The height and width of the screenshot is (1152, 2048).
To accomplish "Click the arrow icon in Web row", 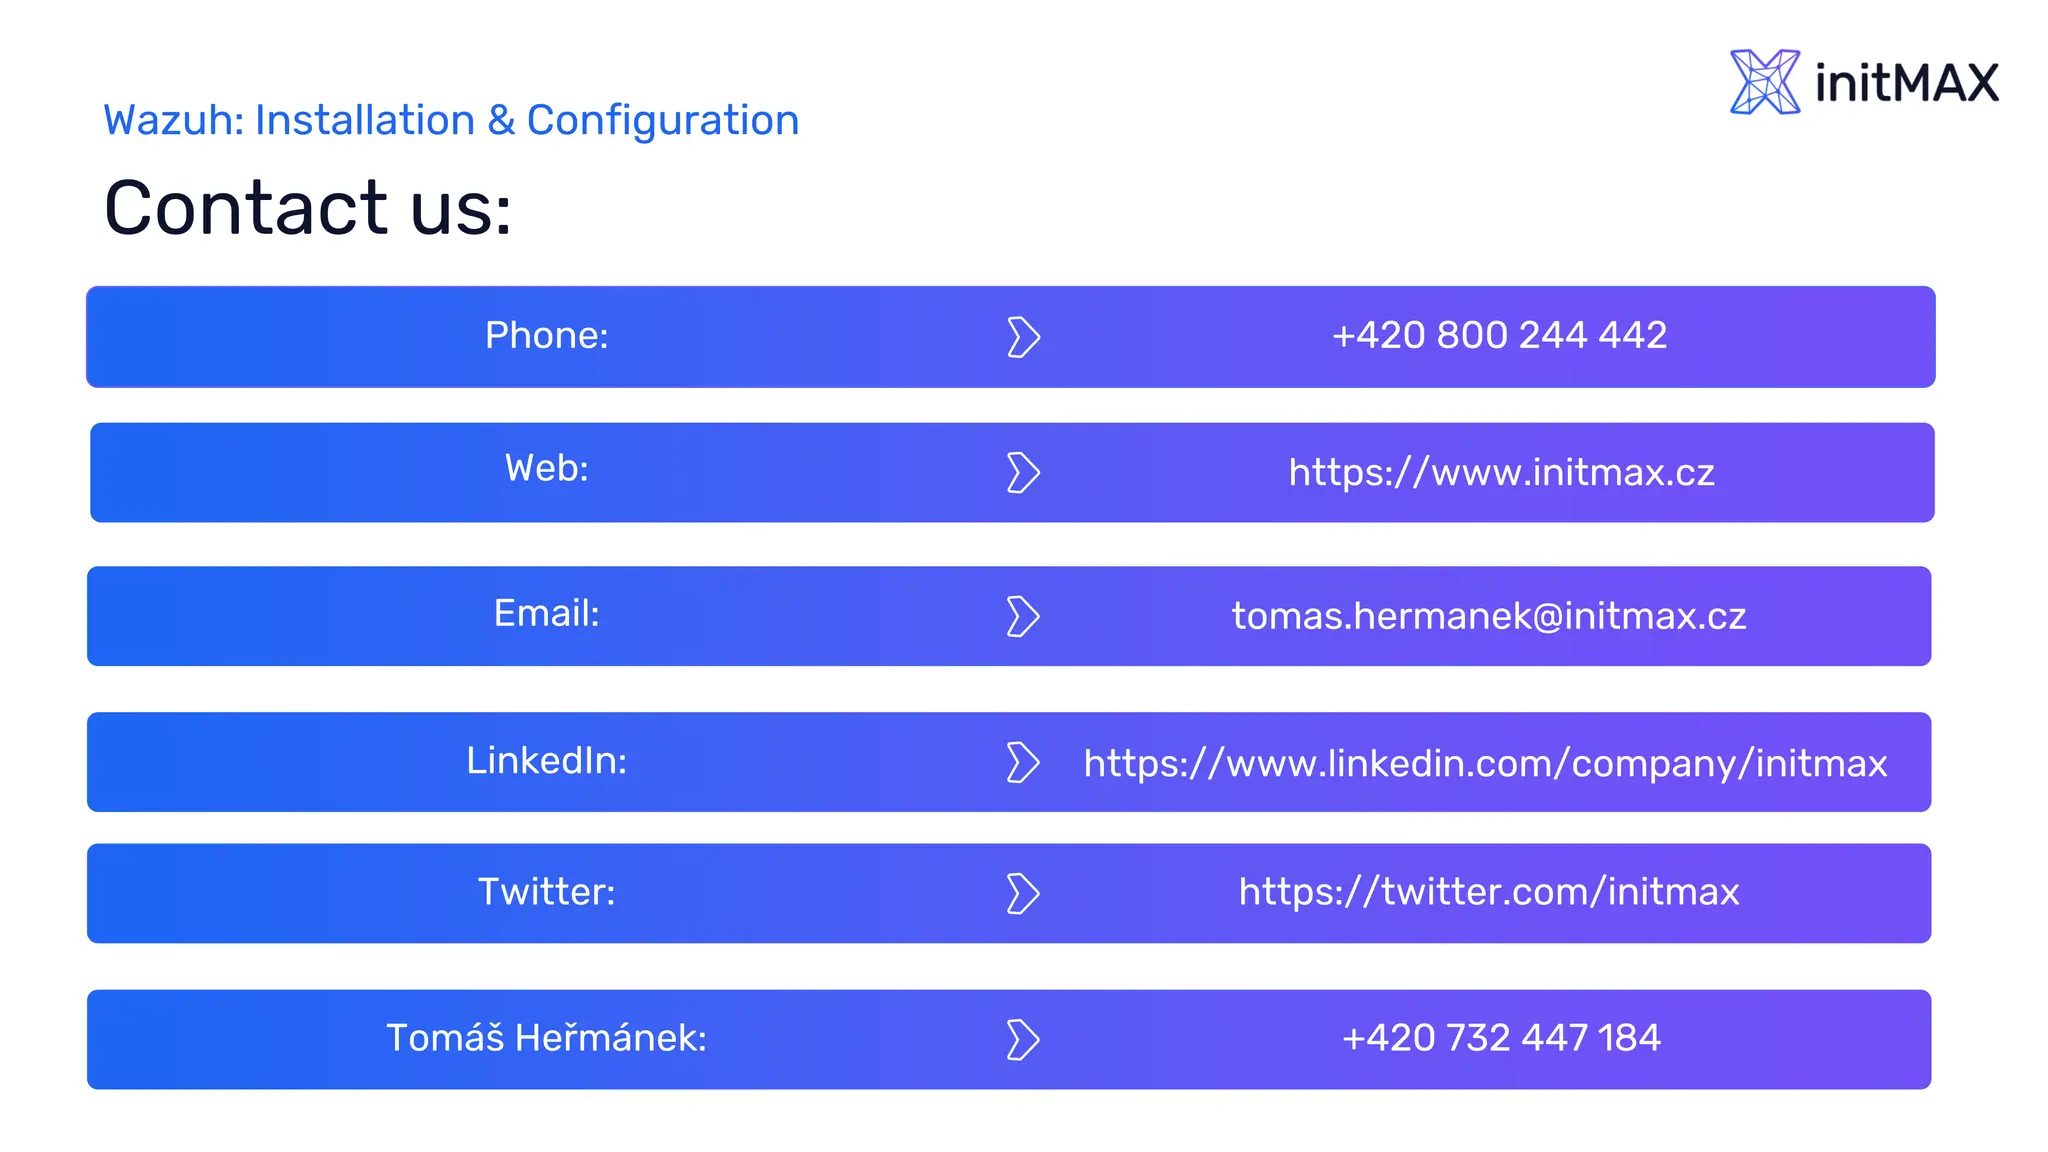I will point(1023,473).
